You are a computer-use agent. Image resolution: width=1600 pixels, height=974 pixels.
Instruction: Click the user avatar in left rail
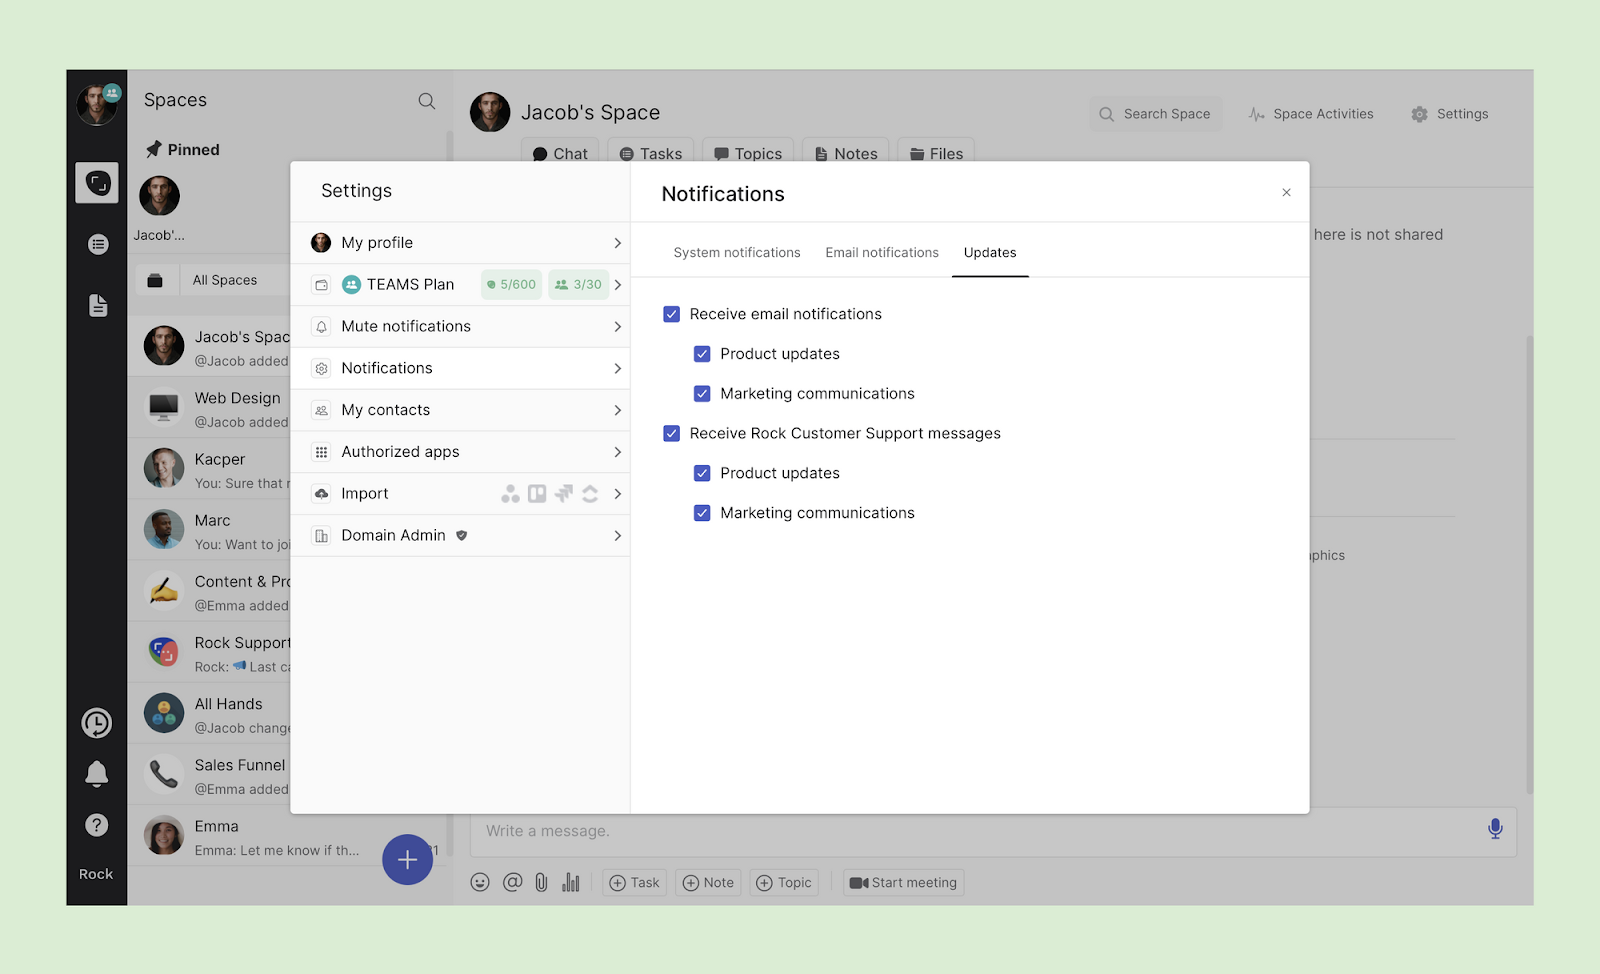pos(97,104)
